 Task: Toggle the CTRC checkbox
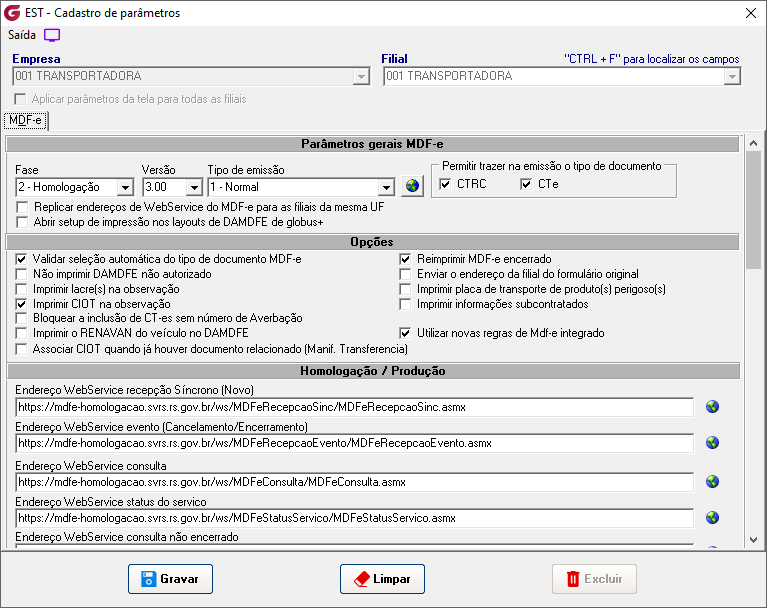445,184
